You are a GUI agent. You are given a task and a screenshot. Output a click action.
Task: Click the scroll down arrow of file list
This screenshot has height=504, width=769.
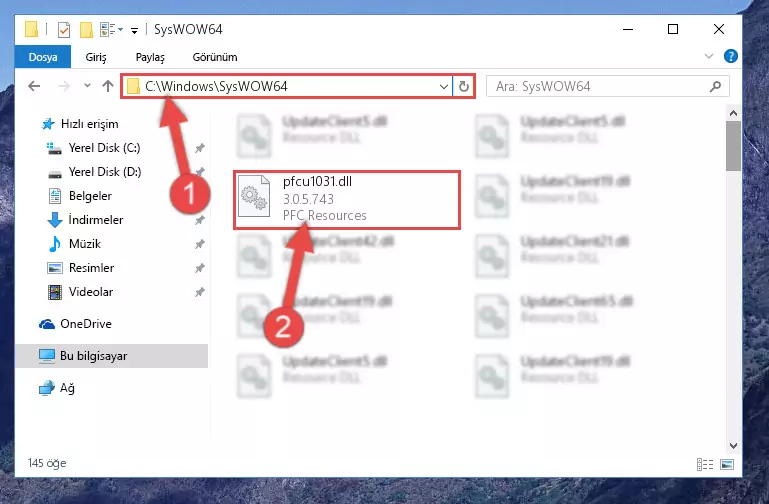pos(733,446)
